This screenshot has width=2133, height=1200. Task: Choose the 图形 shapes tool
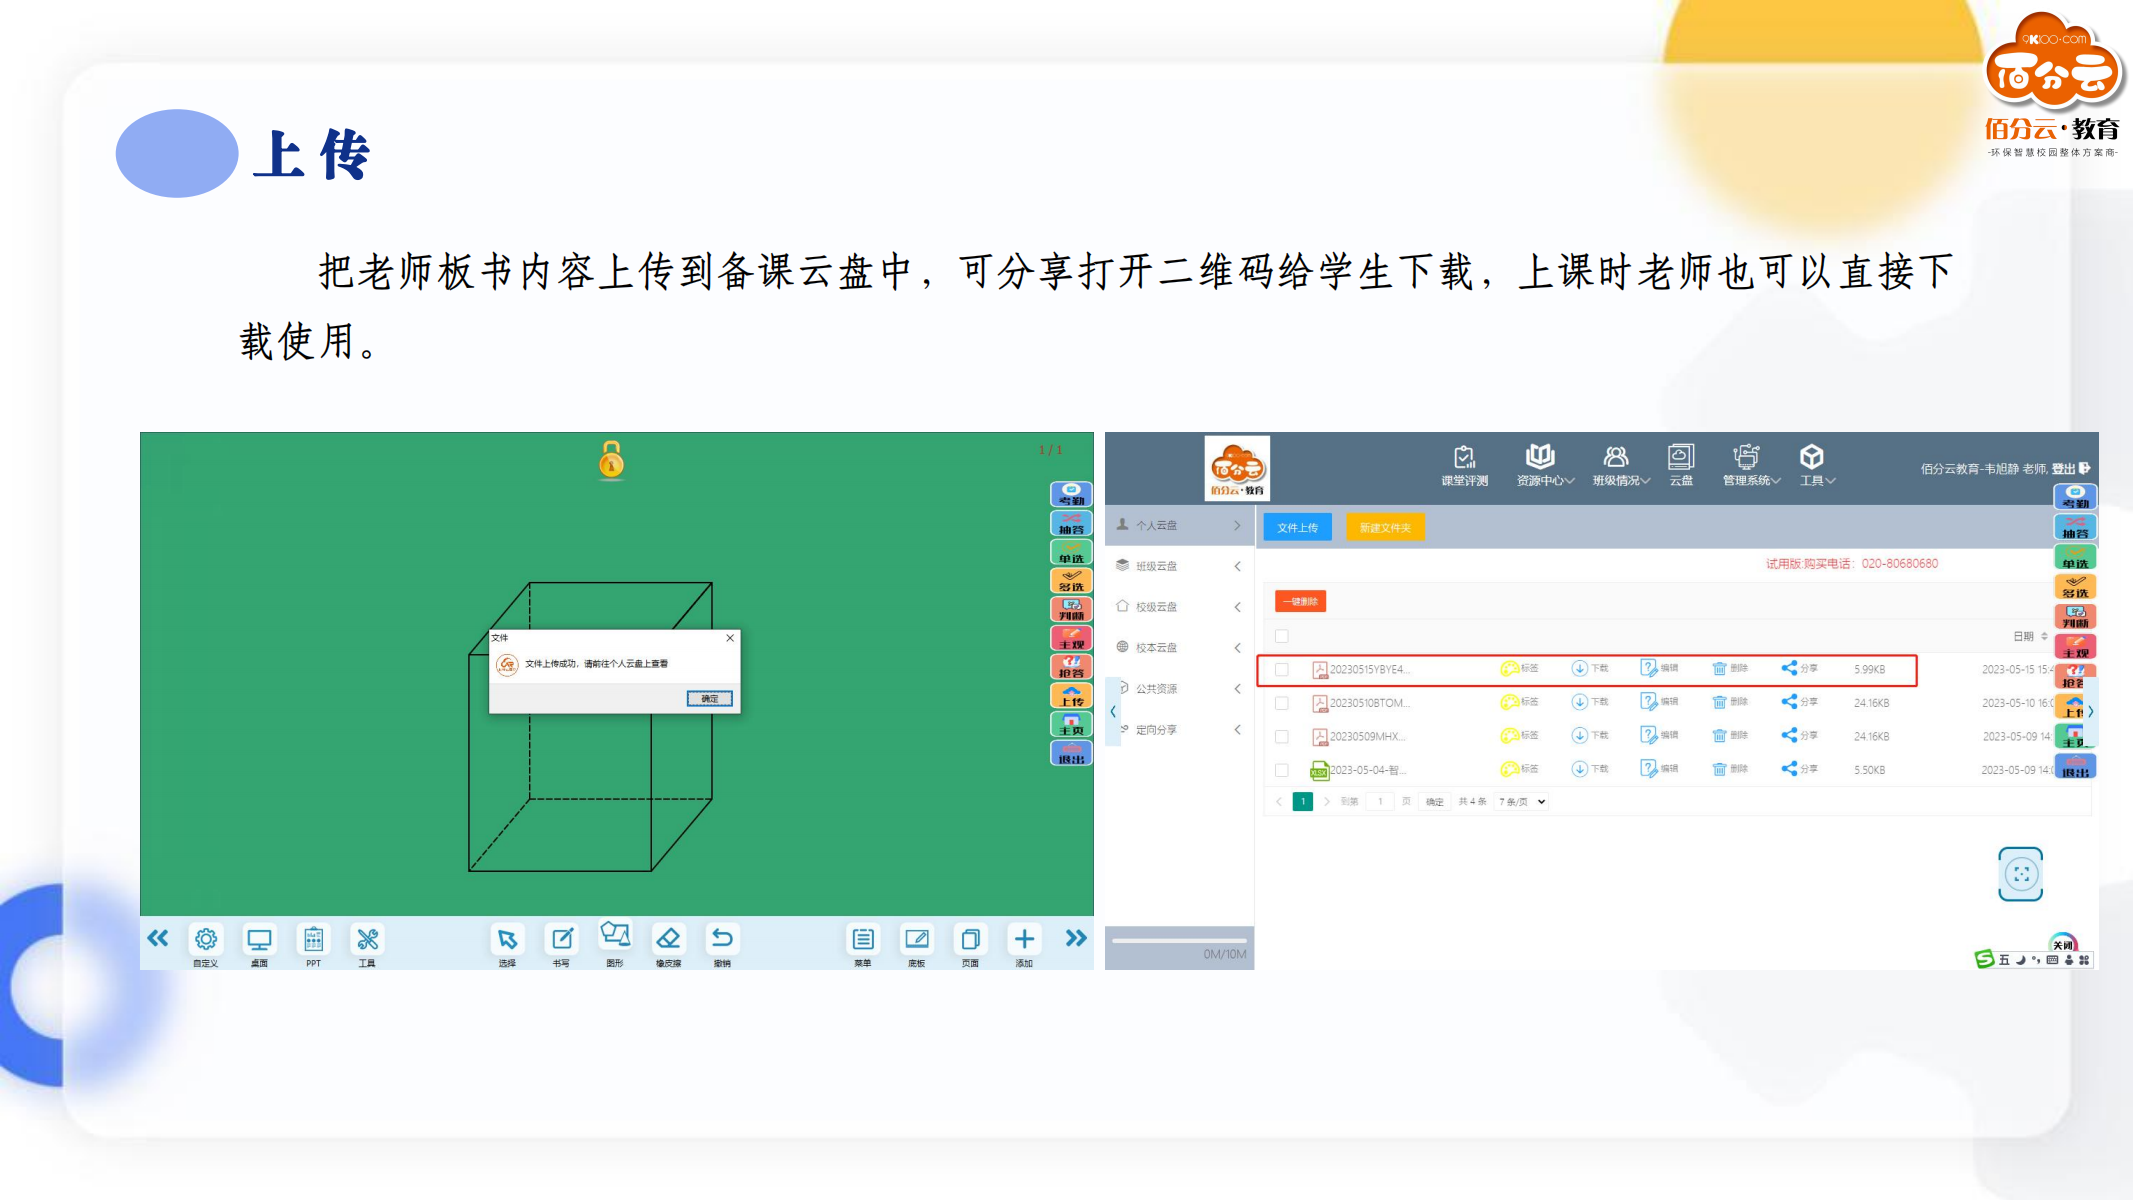[x=615, y=943]
